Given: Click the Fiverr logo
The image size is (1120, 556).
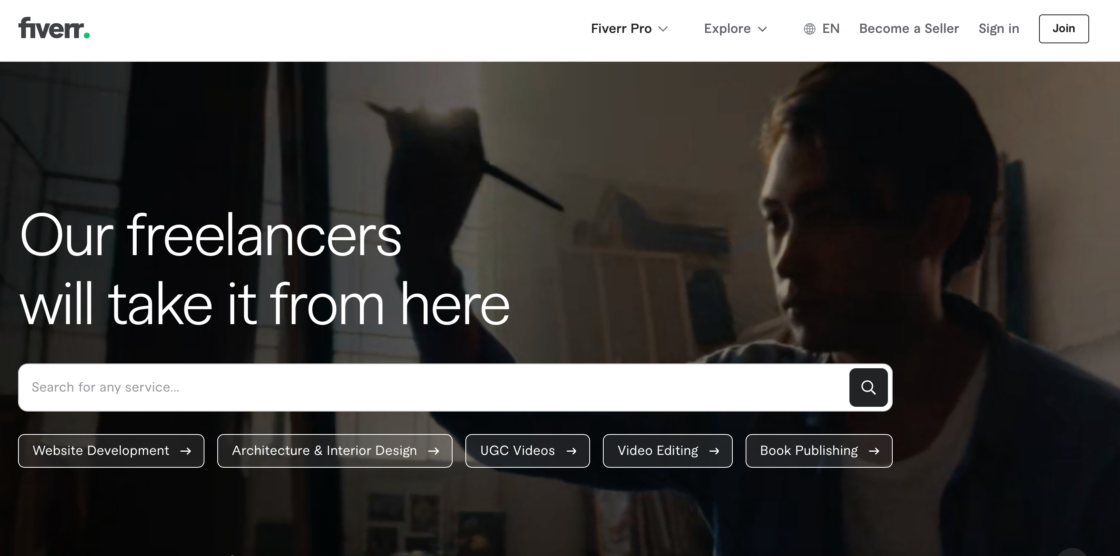Looking at the screenshot, I should click(x=54, y=28).
